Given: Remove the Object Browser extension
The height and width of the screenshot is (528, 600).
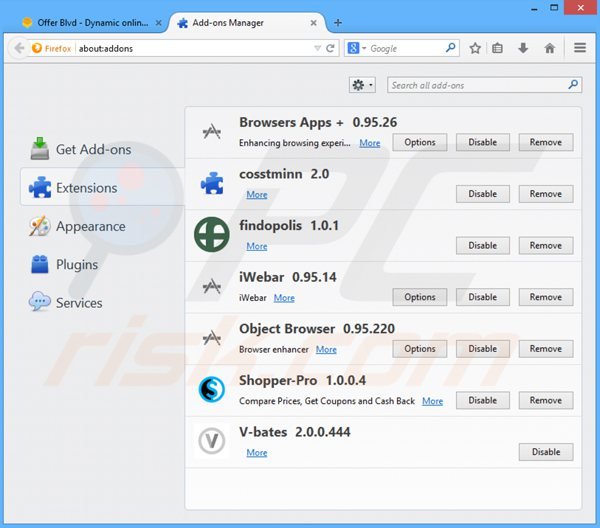Looking at the screenshot, I should 546,349.
